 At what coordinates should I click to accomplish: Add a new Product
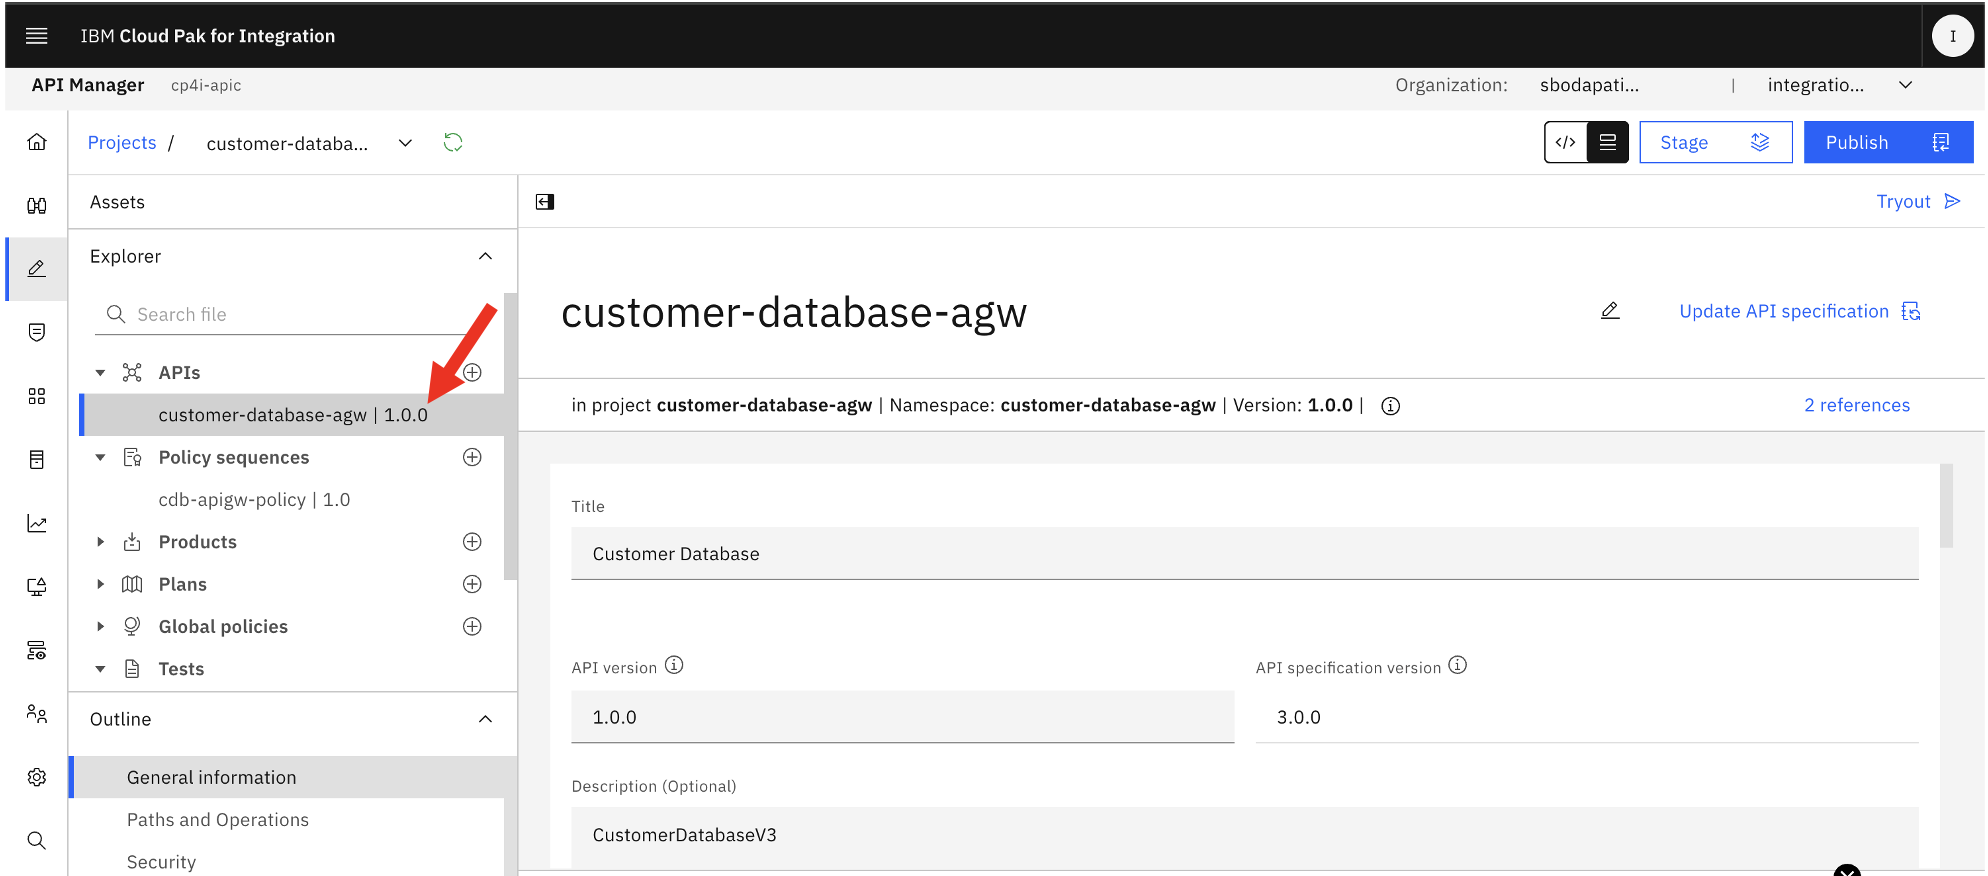pos(473,541)
